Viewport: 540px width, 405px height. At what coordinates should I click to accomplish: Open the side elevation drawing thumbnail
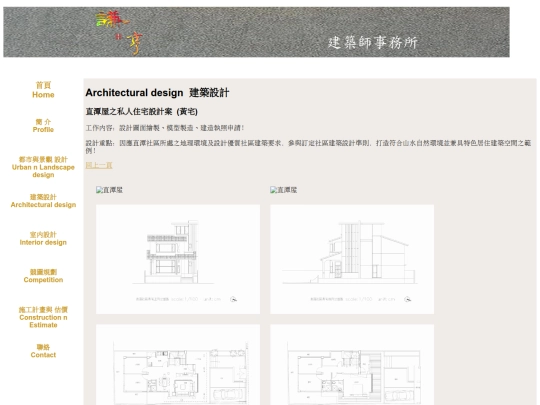click(x=352, y=259)
